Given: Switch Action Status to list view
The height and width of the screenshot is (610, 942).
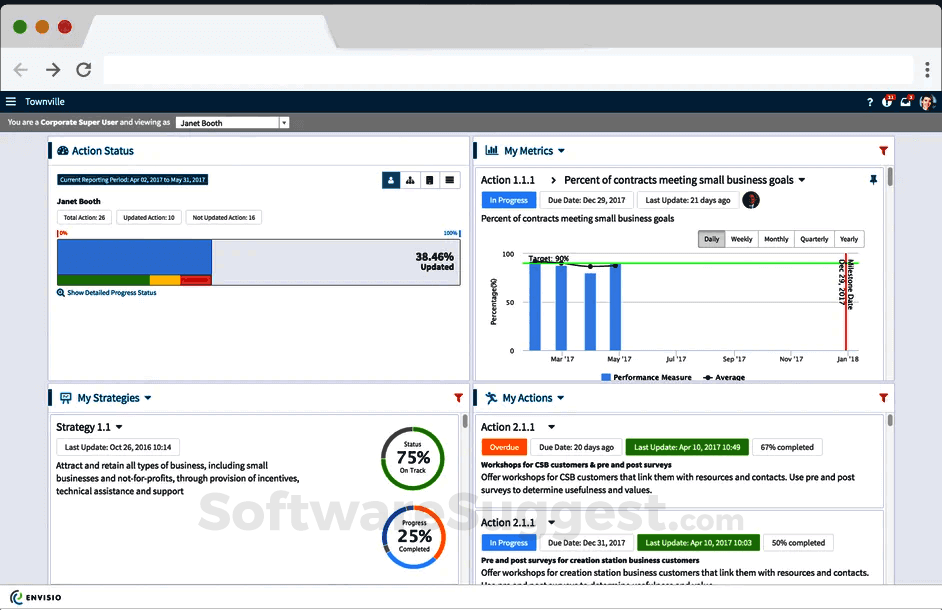Looking at the screenshot, I should pos(448,180).
